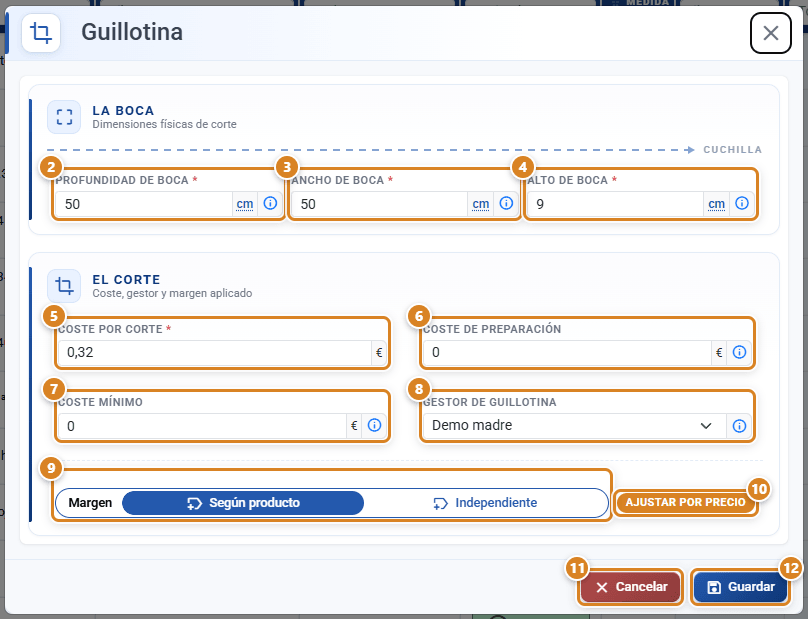Save the guillotine with Guardar

740,587
